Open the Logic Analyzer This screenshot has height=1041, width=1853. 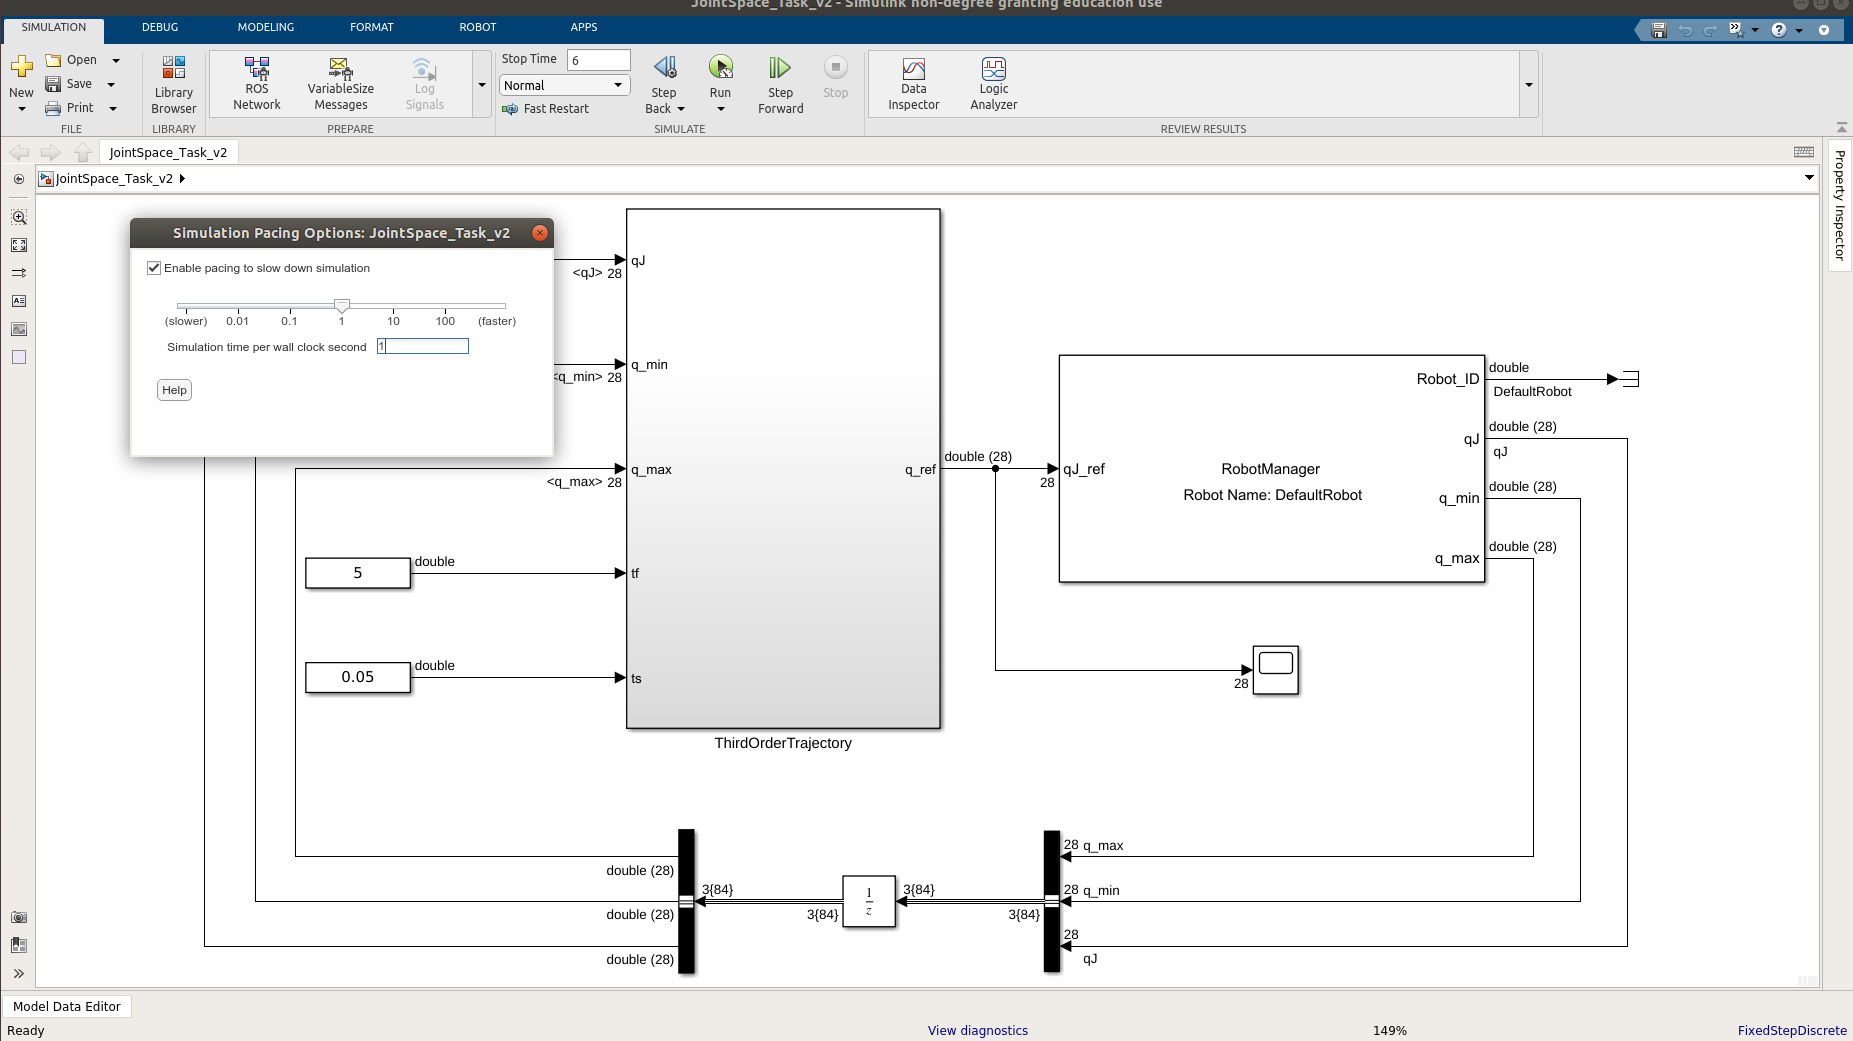[x=994, y=84]
